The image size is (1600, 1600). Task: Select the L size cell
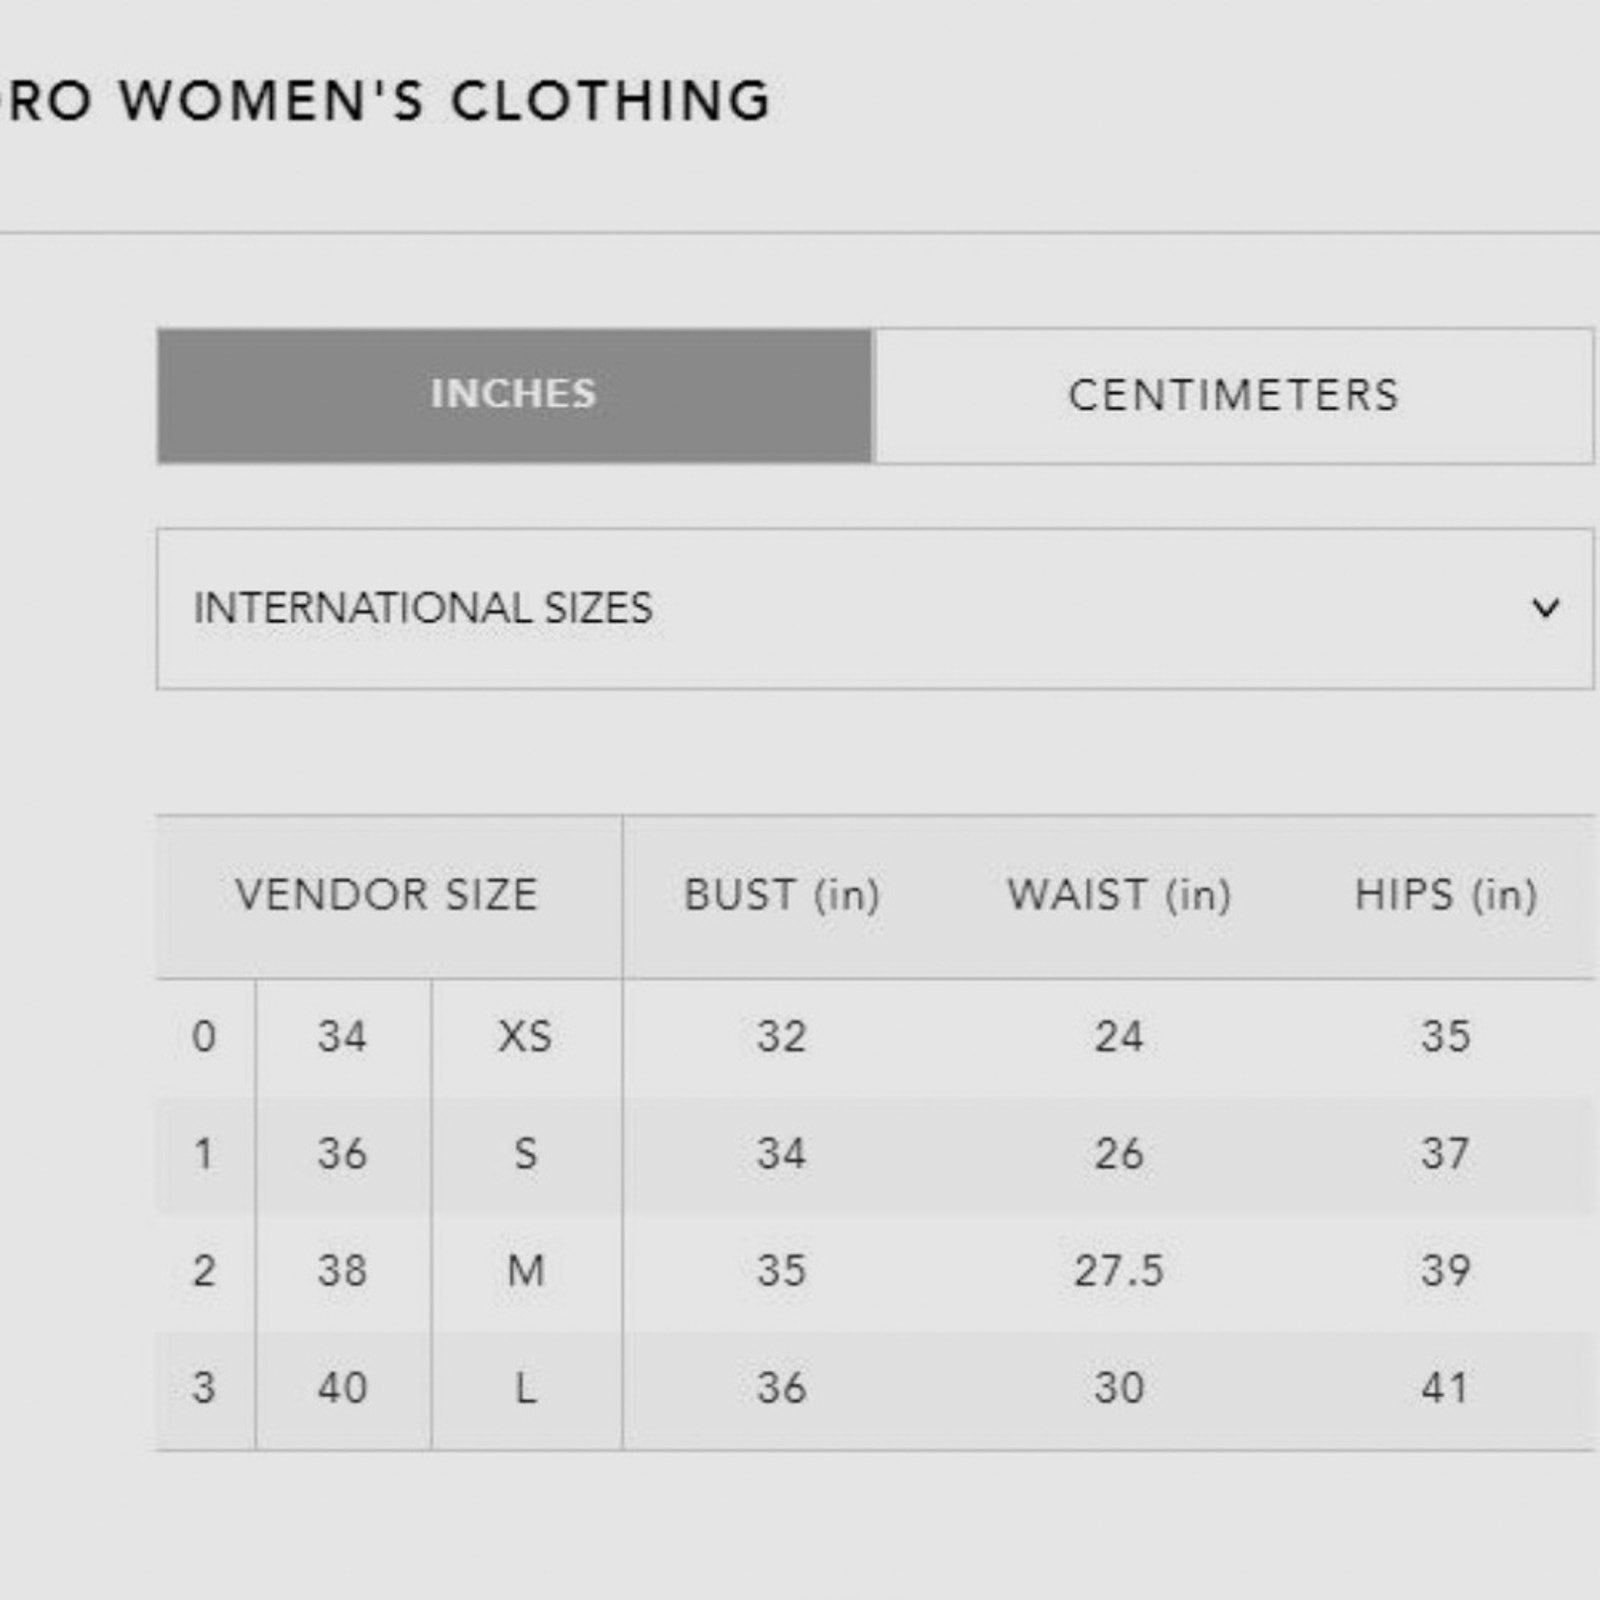click(x=526, y=1388)
